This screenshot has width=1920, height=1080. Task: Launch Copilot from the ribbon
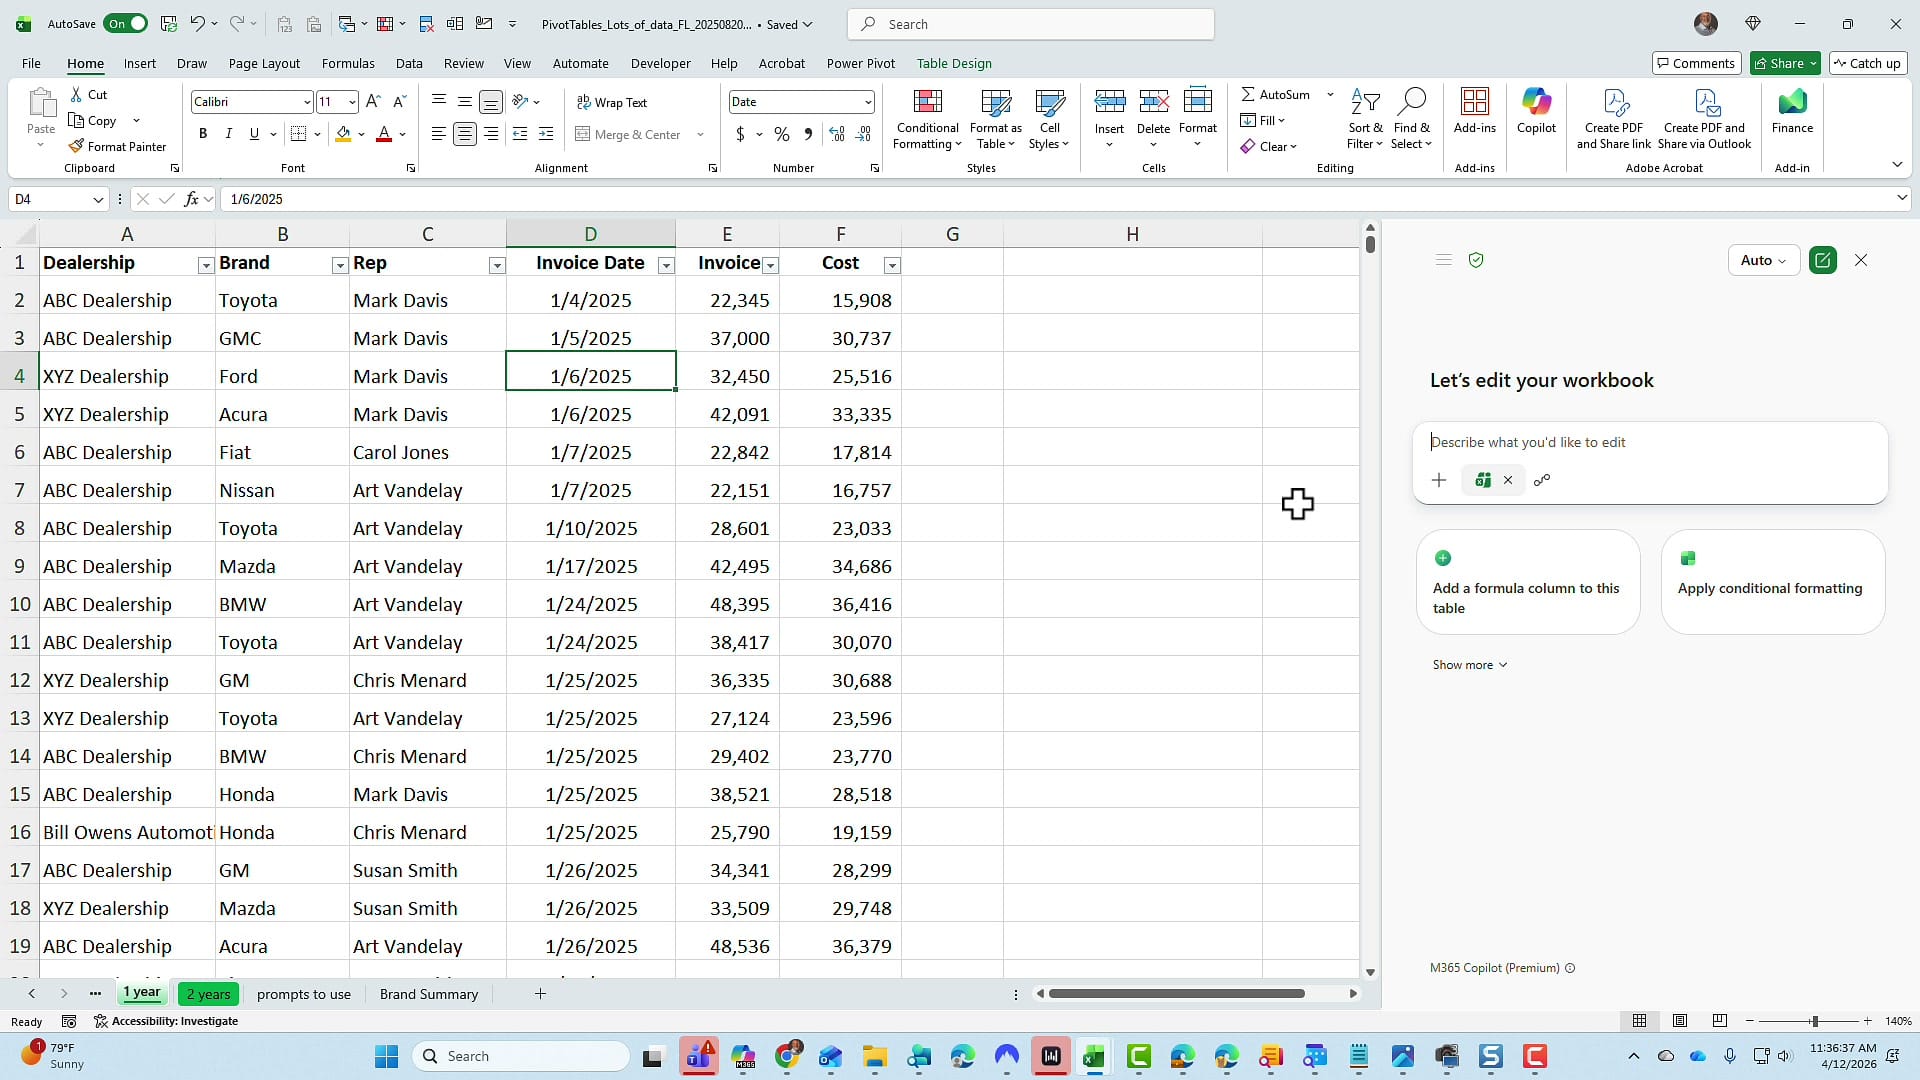(x=1536, y=112)
